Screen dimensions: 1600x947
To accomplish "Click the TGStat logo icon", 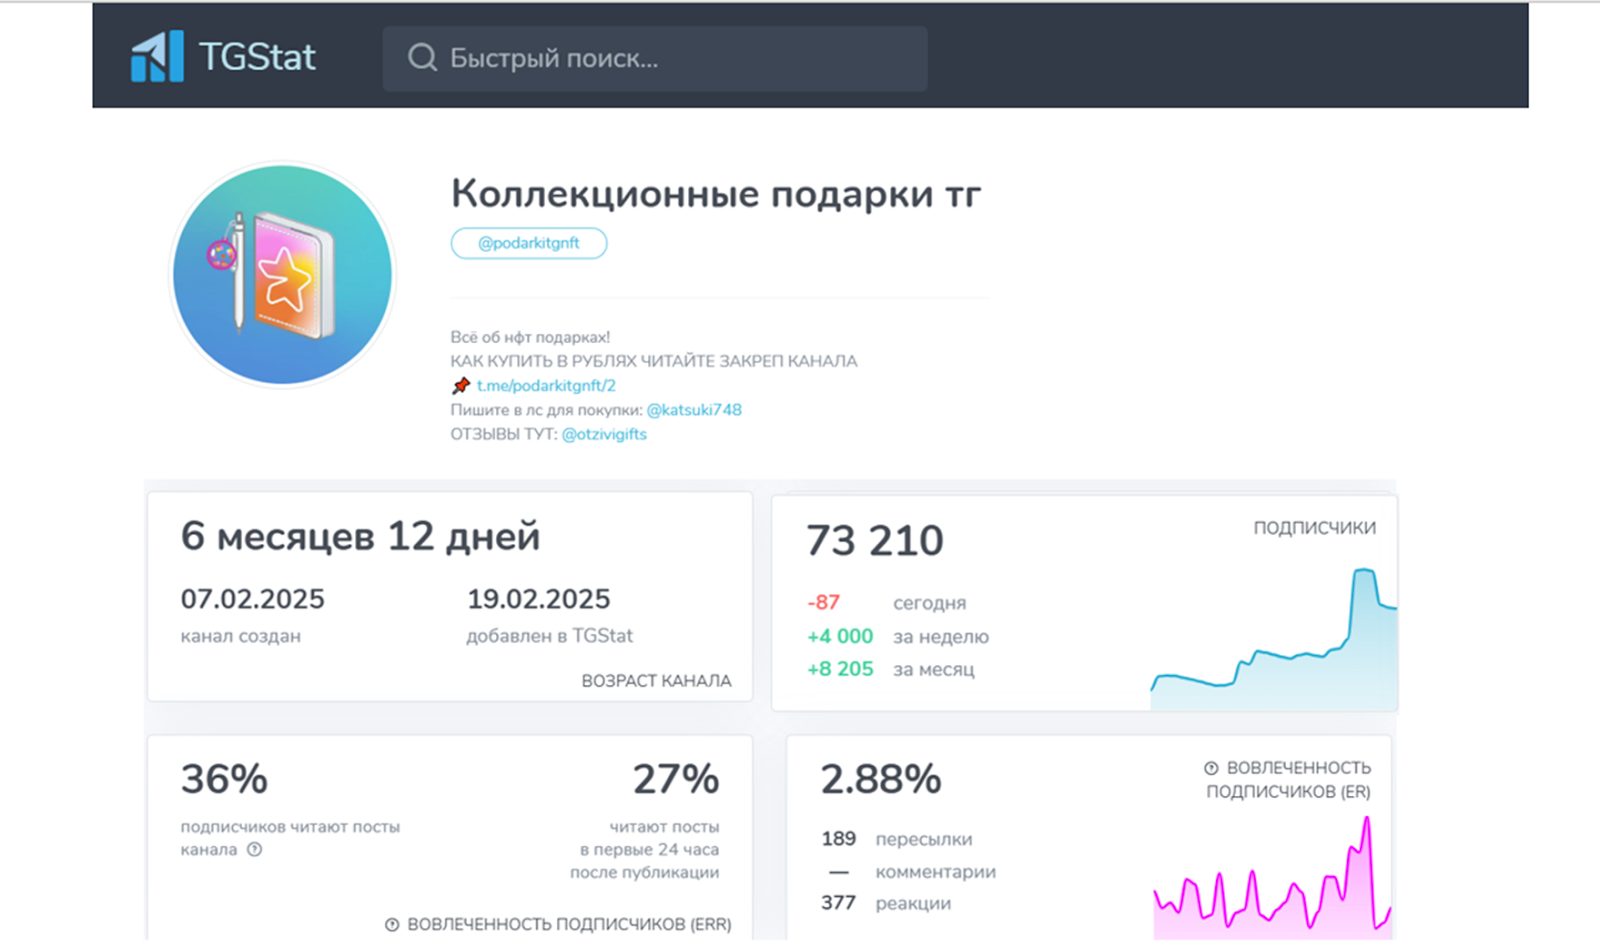I will (x=157, y=56).
